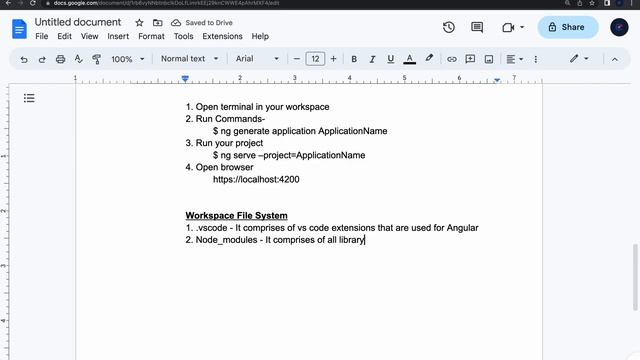
Task: Run spelling and grammar check
Action: [78, 59]
